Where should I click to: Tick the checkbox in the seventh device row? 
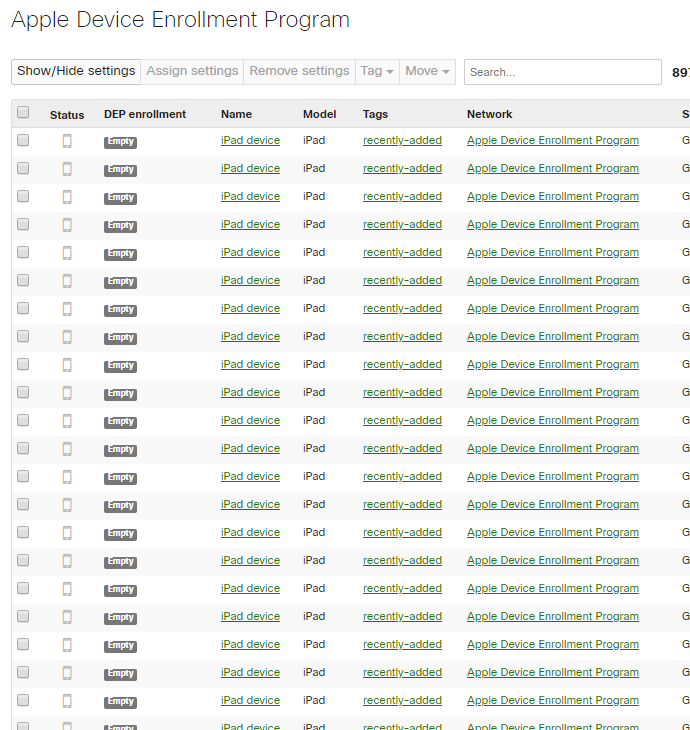[23, 308]
